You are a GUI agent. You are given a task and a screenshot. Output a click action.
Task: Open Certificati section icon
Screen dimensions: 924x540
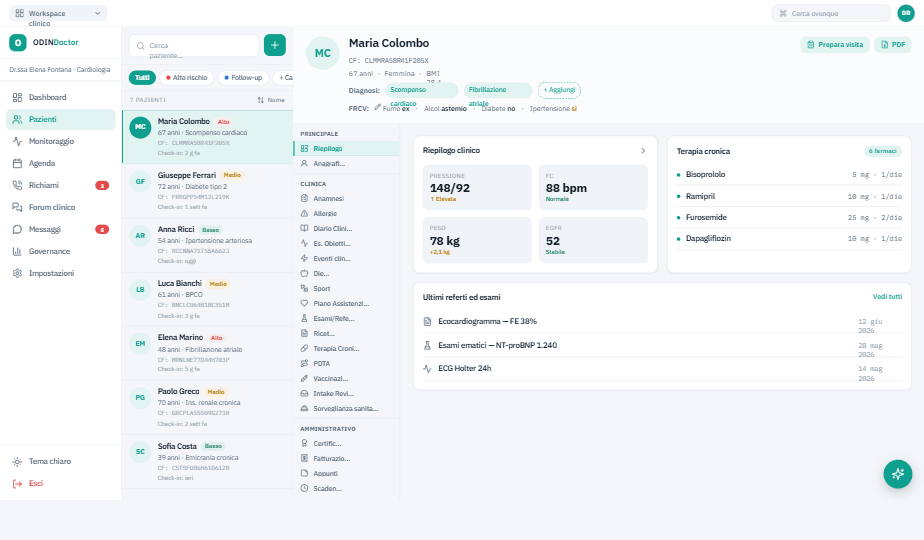[x=304, y=443]
